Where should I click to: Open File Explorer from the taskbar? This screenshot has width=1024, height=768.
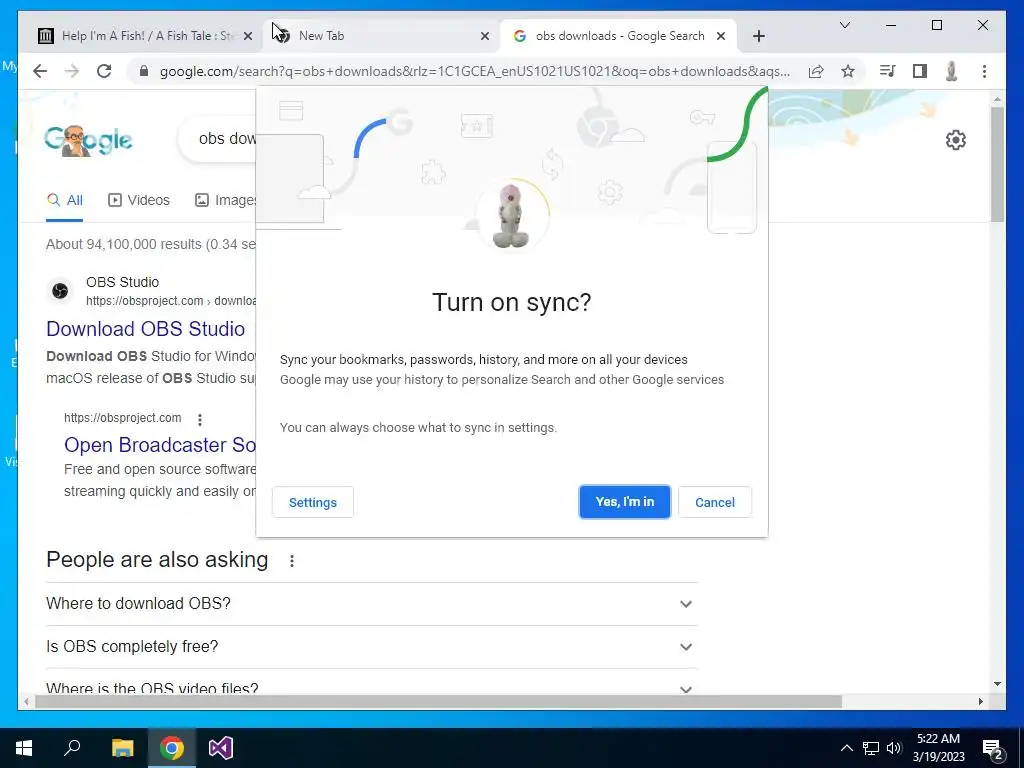pos(122,748)
